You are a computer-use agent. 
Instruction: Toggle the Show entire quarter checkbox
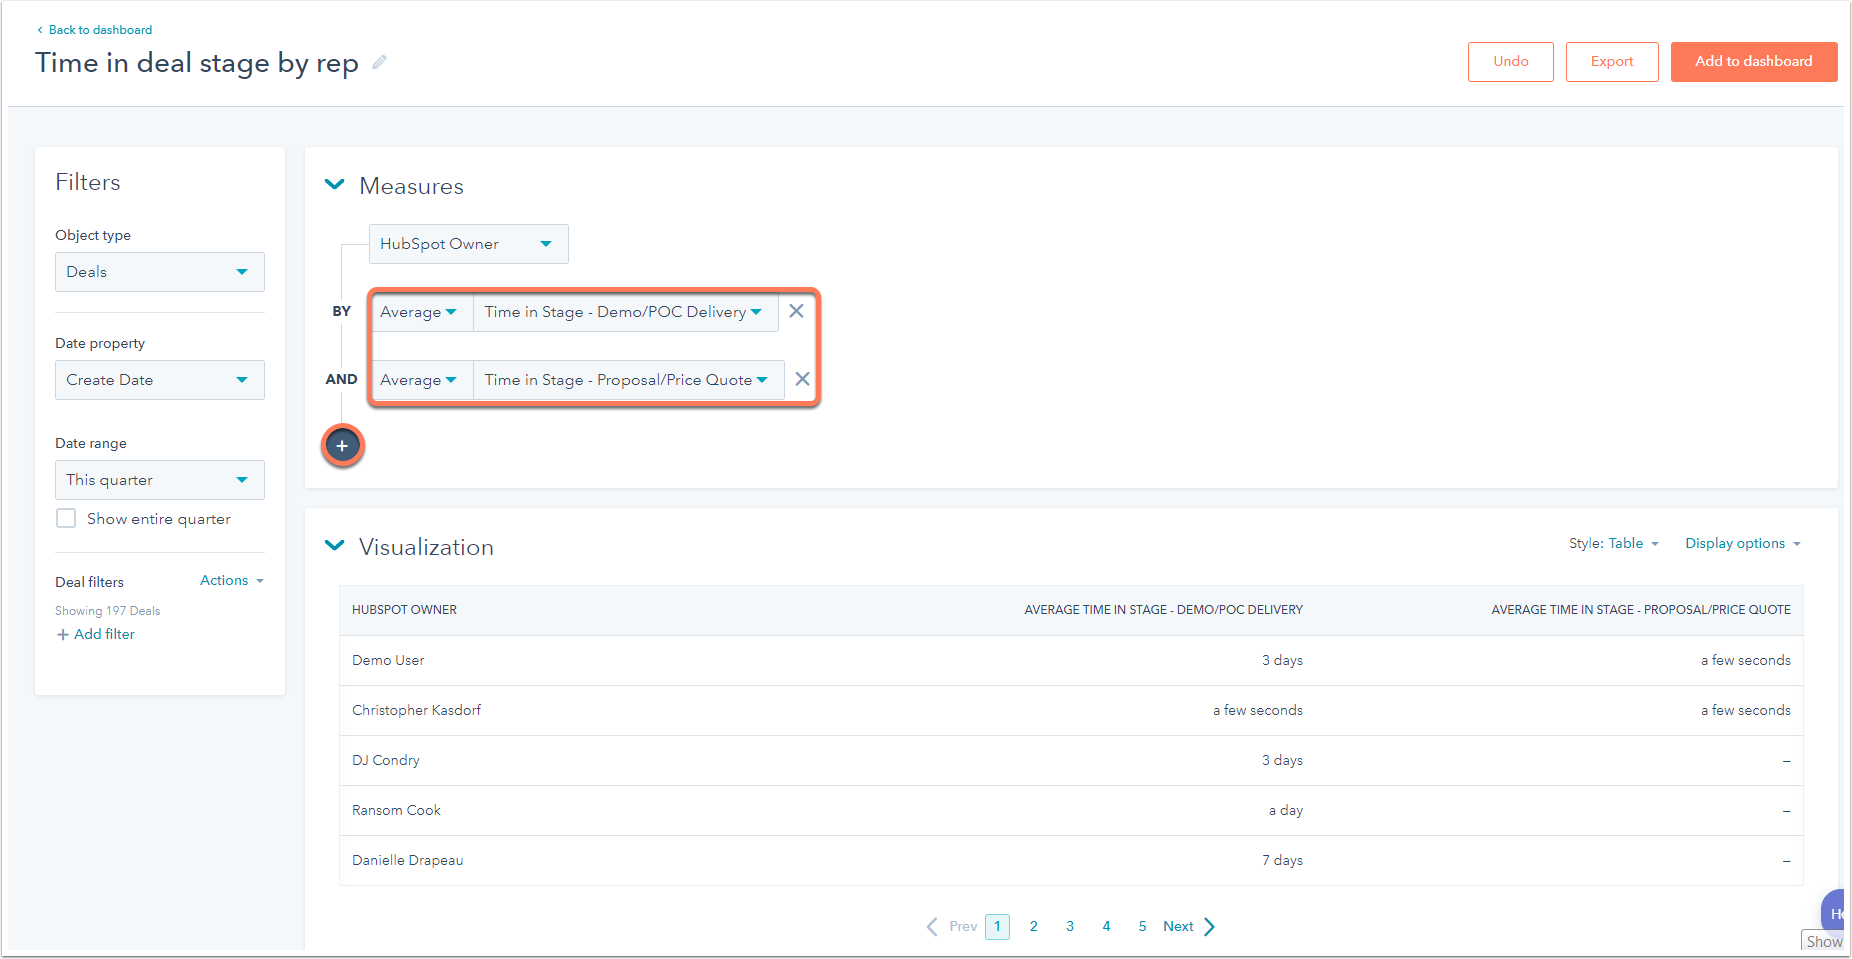pyautogui.click(x=66, y=518)
